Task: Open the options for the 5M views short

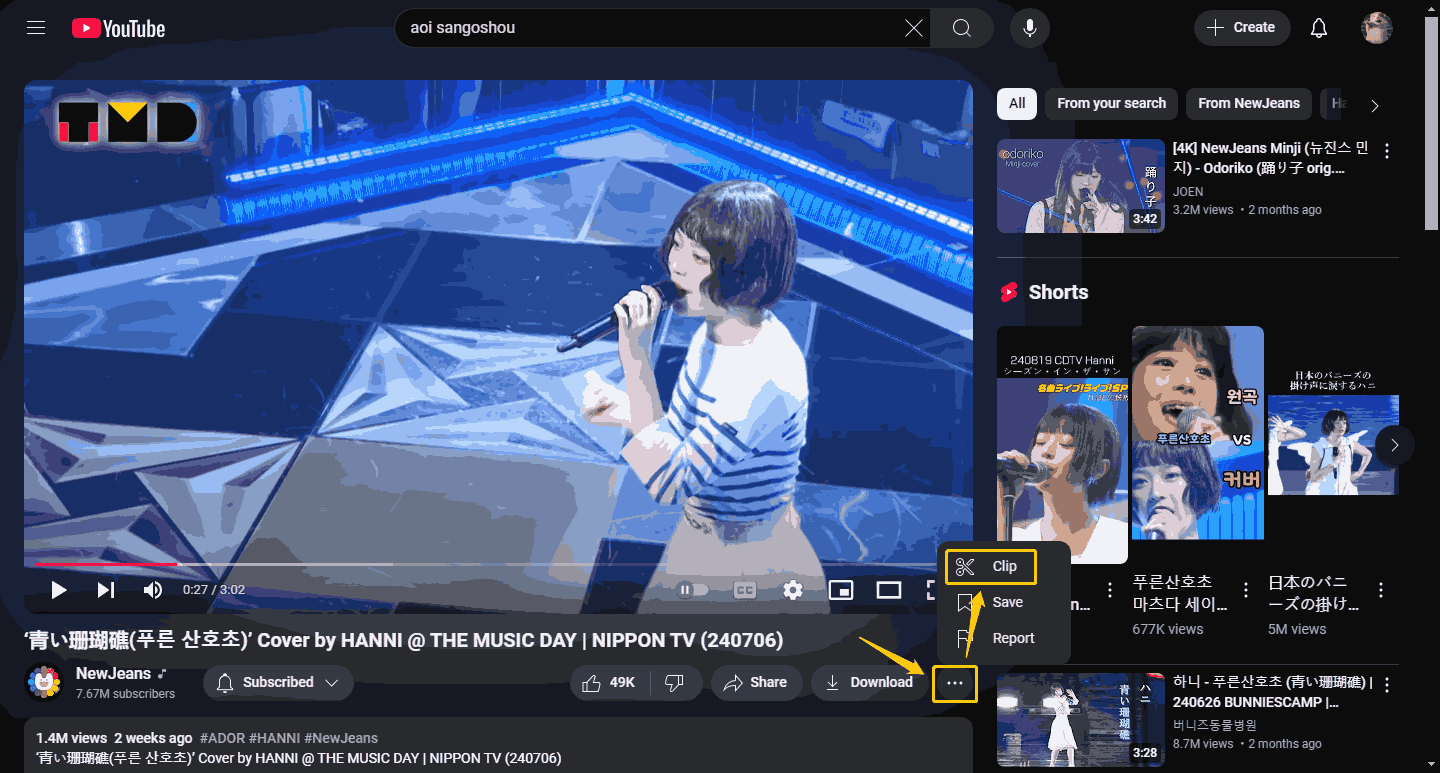Action: pos(1381,590)
